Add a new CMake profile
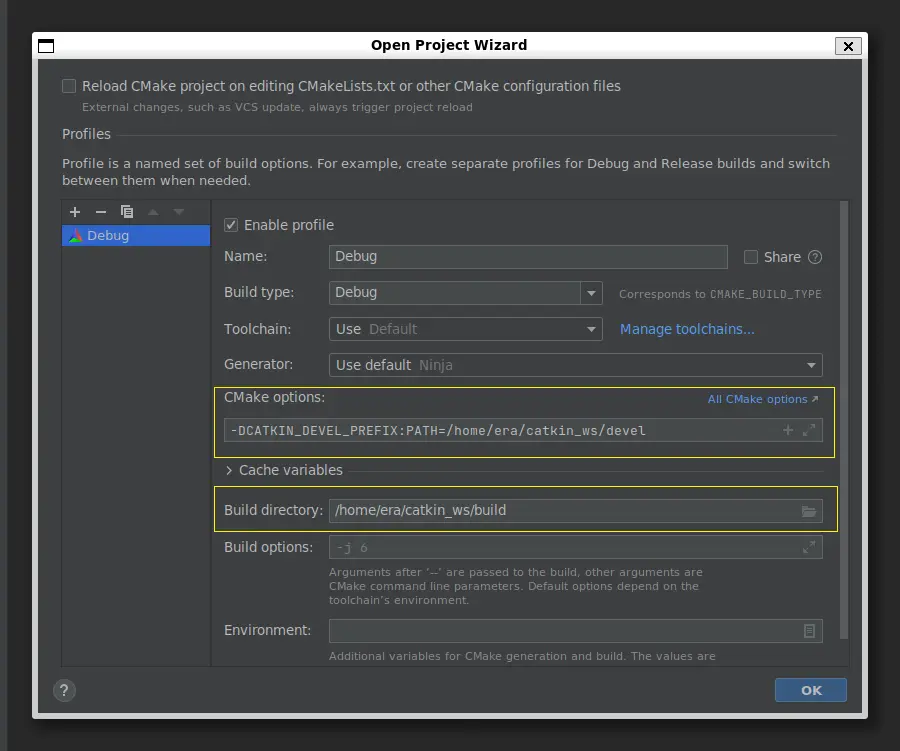Viewport: 900px width, 751px height. click(x=75, y=212)
